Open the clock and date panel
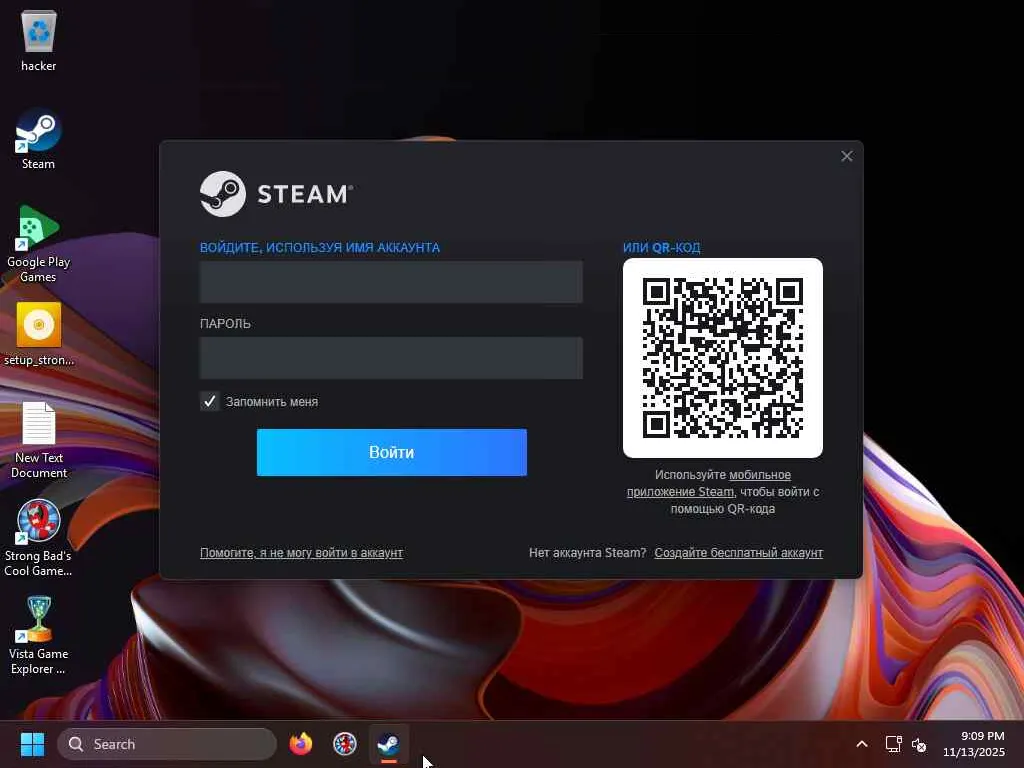The image size is (1024, 768). (x=973, y=744)
